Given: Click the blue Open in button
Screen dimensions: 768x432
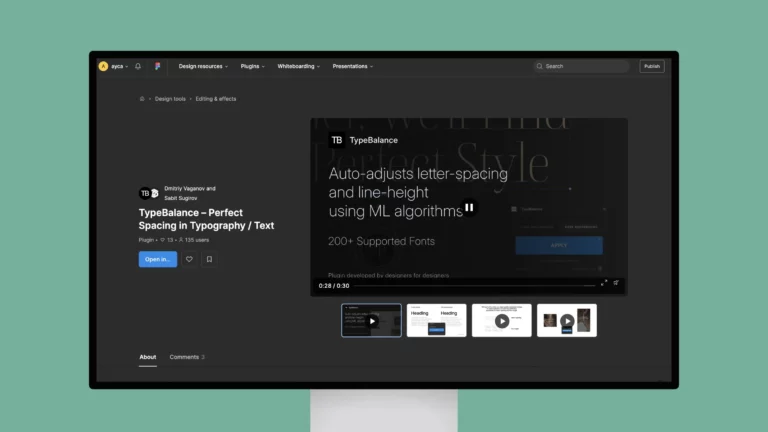Looking at the screenshot, I should pos(157,259).
